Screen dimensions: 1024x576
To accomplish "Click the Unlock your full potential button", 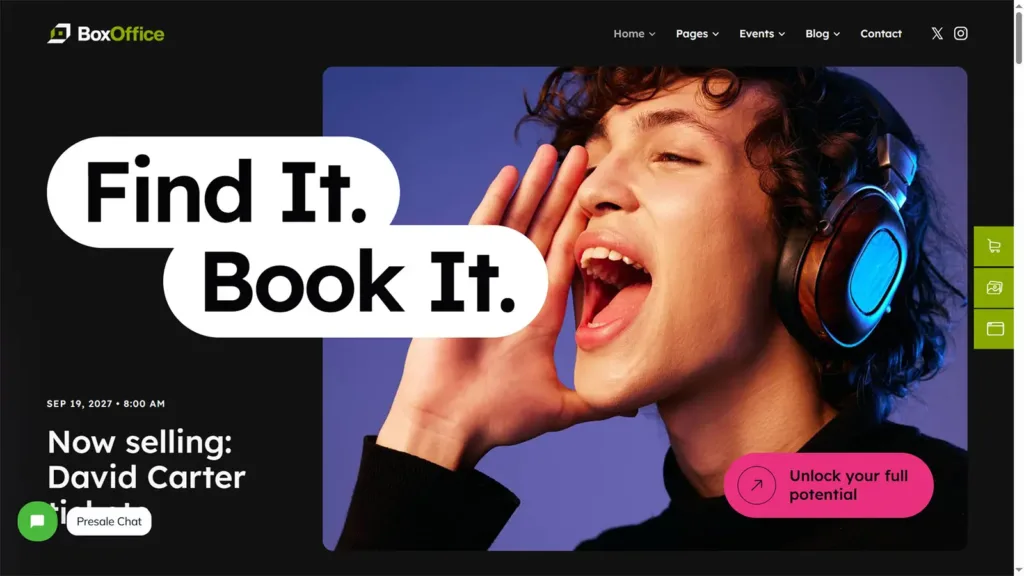I will click(828, 485).
